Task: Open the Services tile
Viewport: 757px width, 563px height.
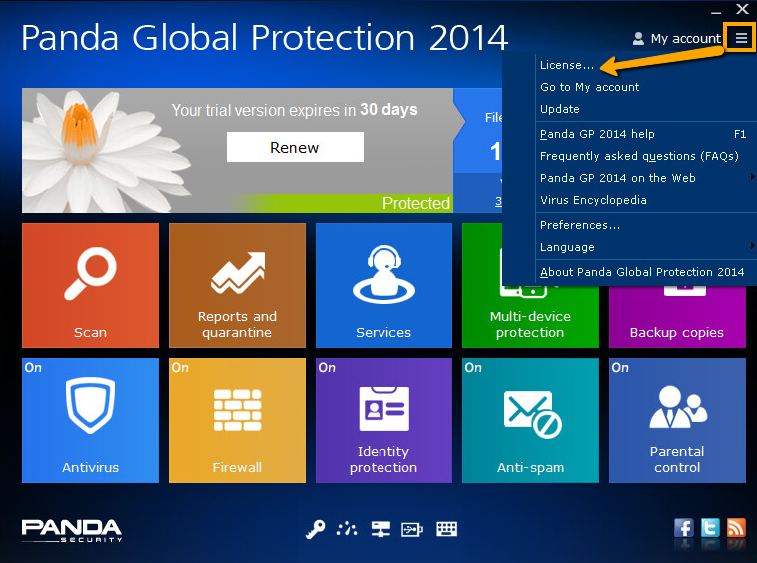Action: 384,285
